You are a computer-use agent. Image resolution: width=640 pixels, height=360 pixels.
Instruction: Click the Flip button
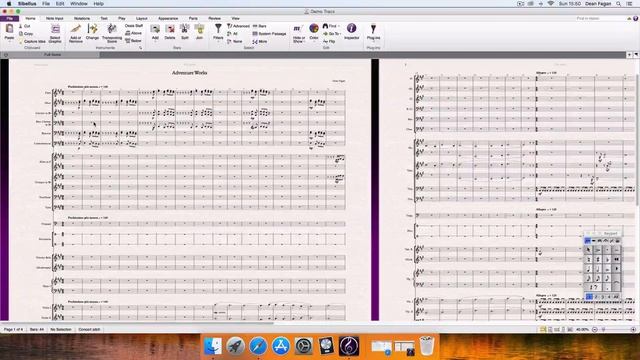click(x=329, y=41)
